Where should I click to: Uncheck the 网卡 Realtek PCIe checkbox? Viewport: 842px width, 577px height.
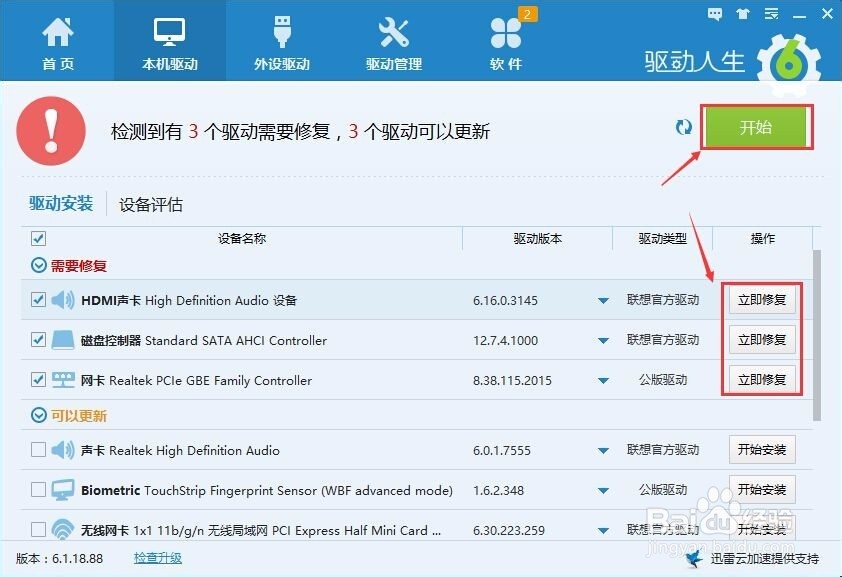tap(38, 379)
